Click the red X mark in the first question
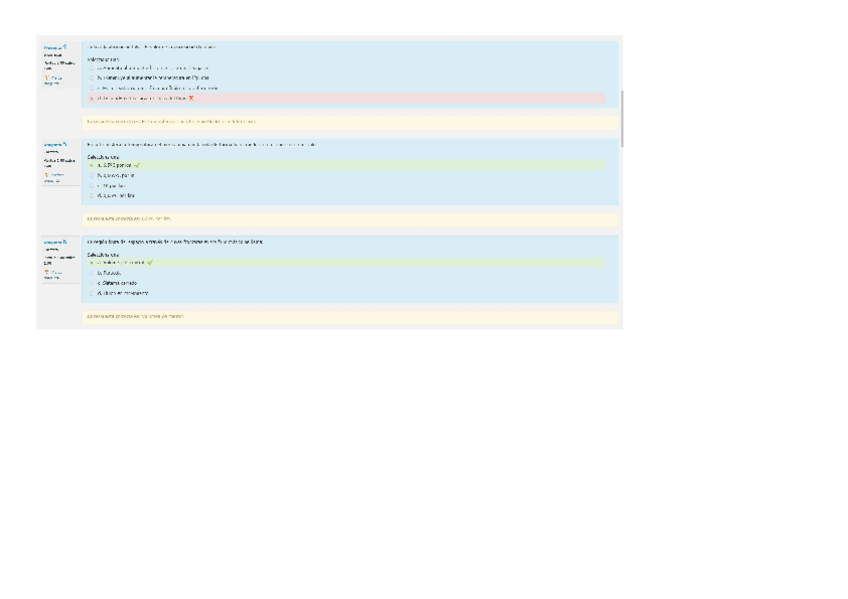This screenshot has height=599, width=848. pos(191,98)
